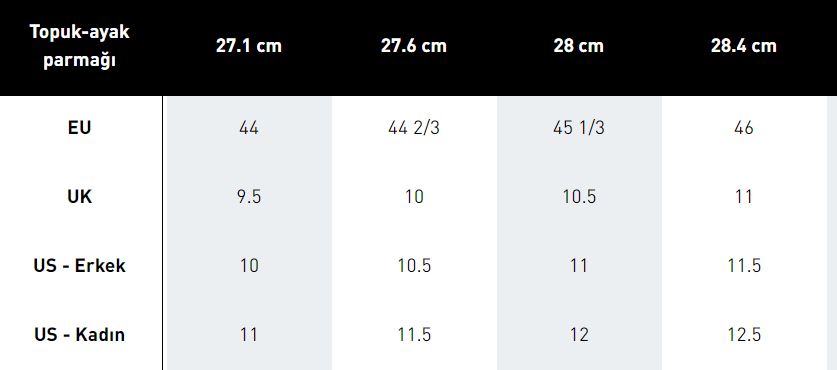Choose EU size 46
The image size is (837, 370).
point(744,128)
